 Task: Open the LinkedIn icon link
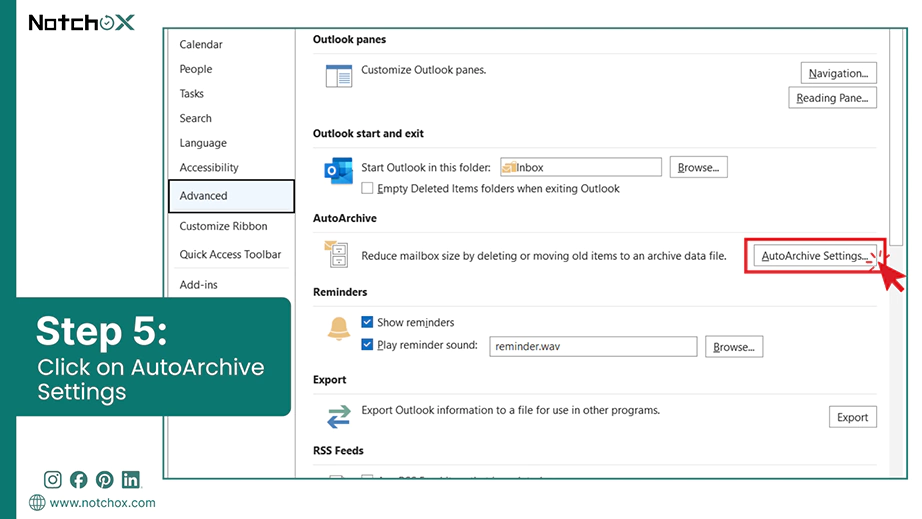coord(131,480)
